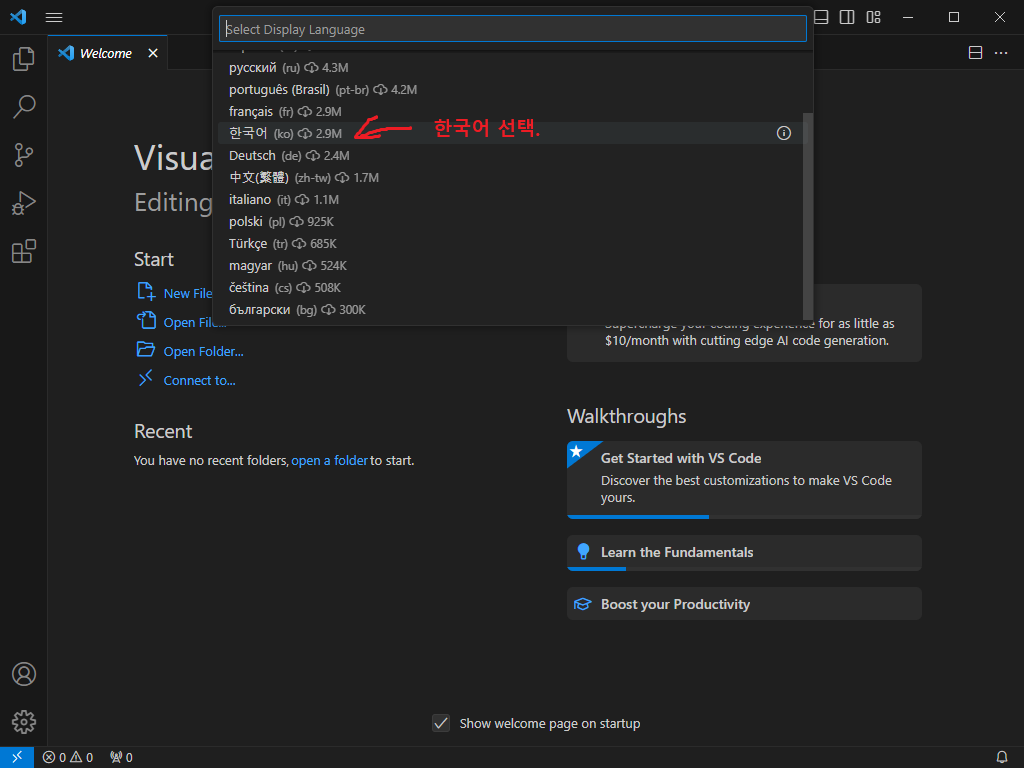This screenshot has width=1024, height=768.
Task: Select français (fr) language
Action: (x=513, y=111)
